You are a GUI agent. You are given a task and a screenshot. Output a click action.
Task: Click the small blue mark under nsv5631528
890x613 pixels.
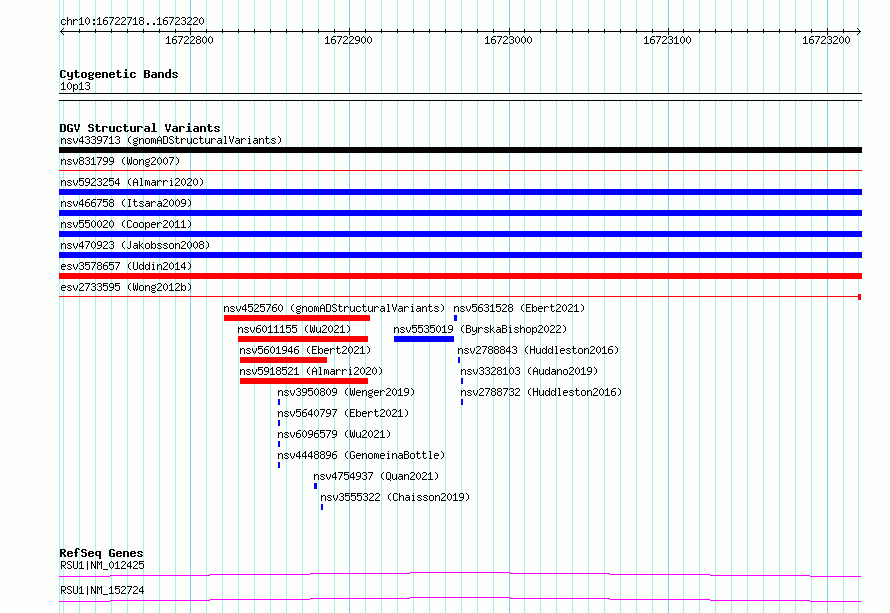click(x=455, y=318)
